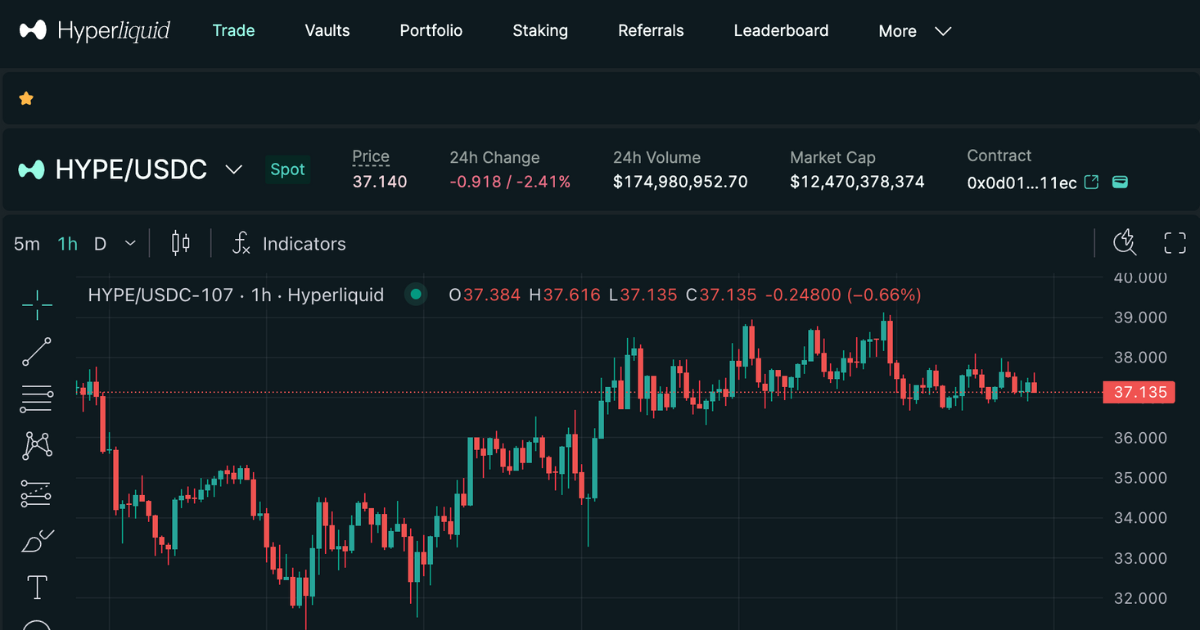
Task: Open the chart quick search icon
Action: coord(1126,242)
